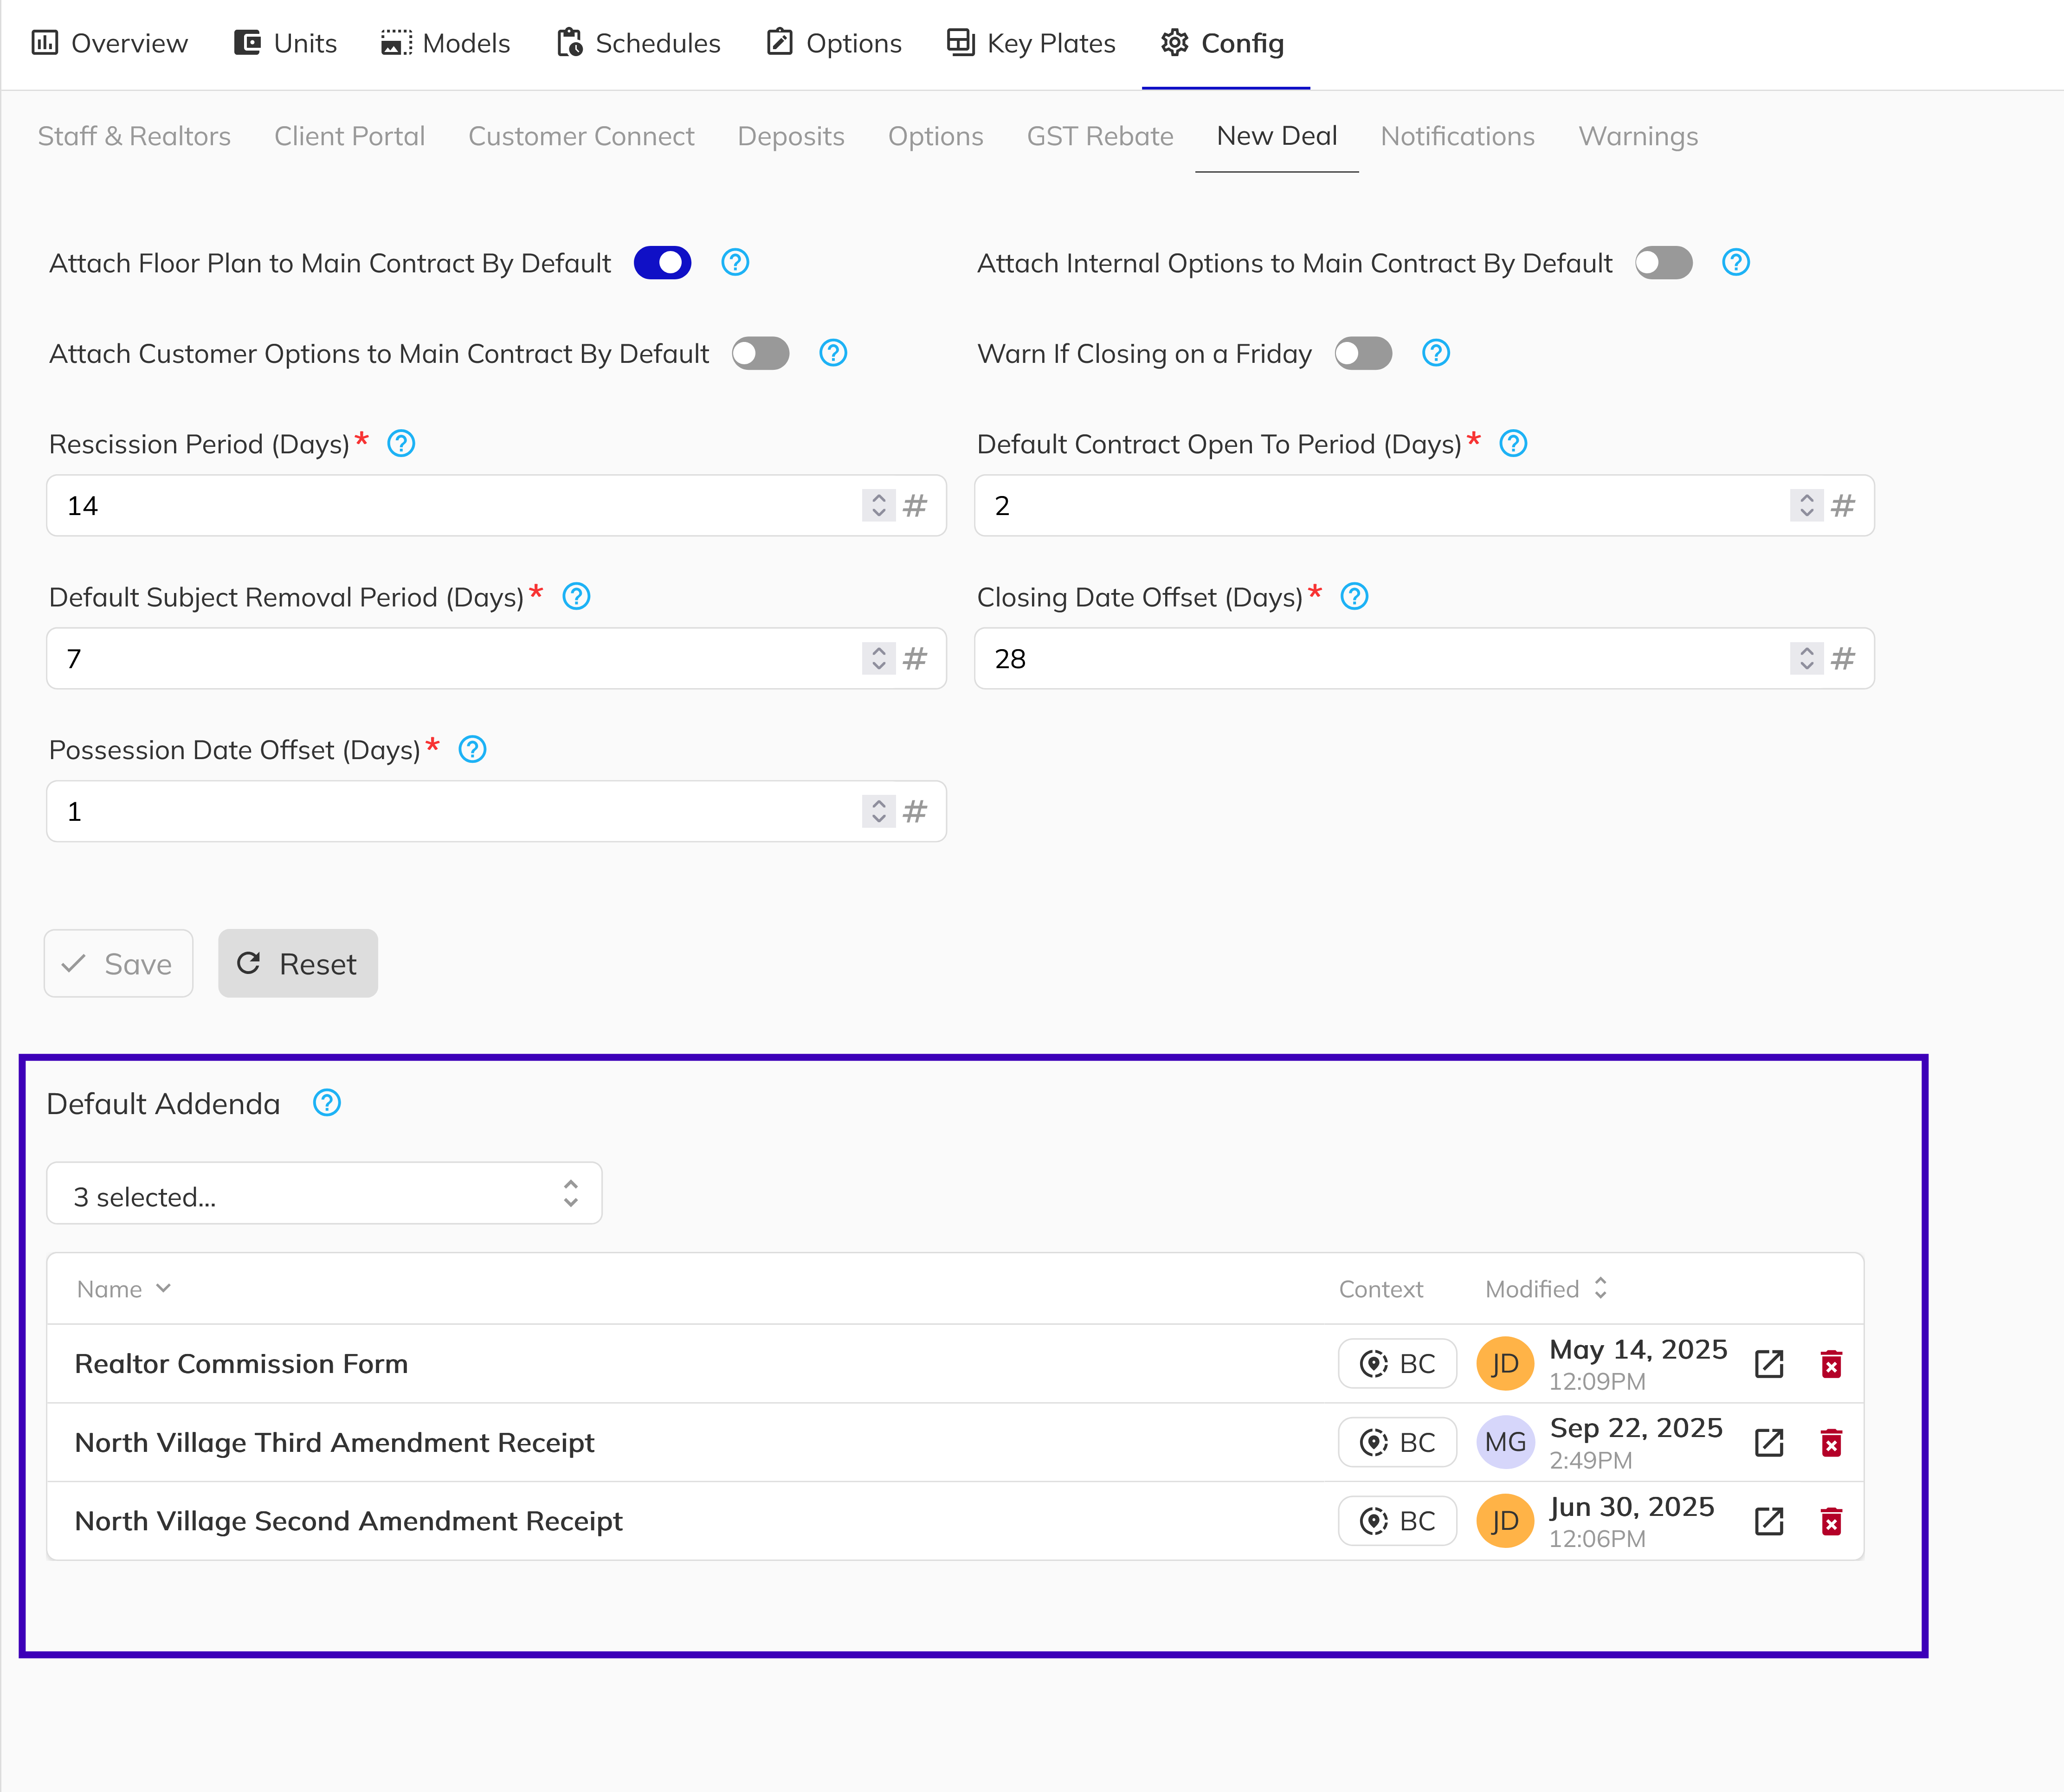Open the Options sub-tab under Config
Viewport: 2064px width, 1792px height.
click(936, 136)
